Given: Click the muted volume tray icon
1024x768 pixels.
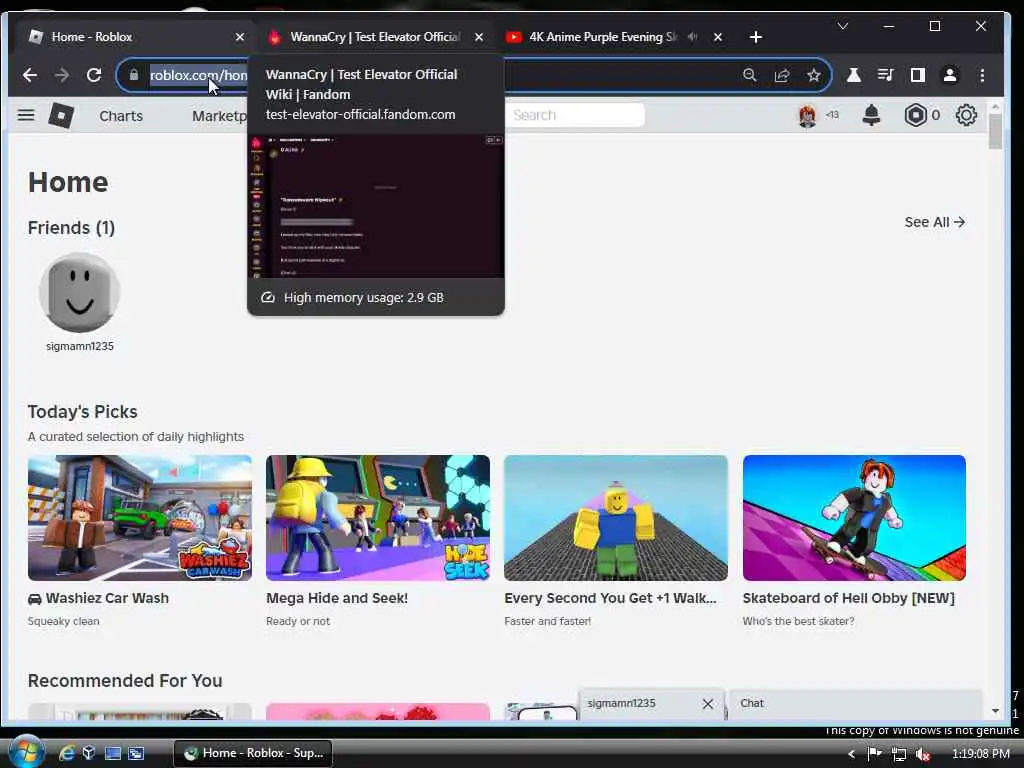Looking at the screenshot, I should 922,754.
